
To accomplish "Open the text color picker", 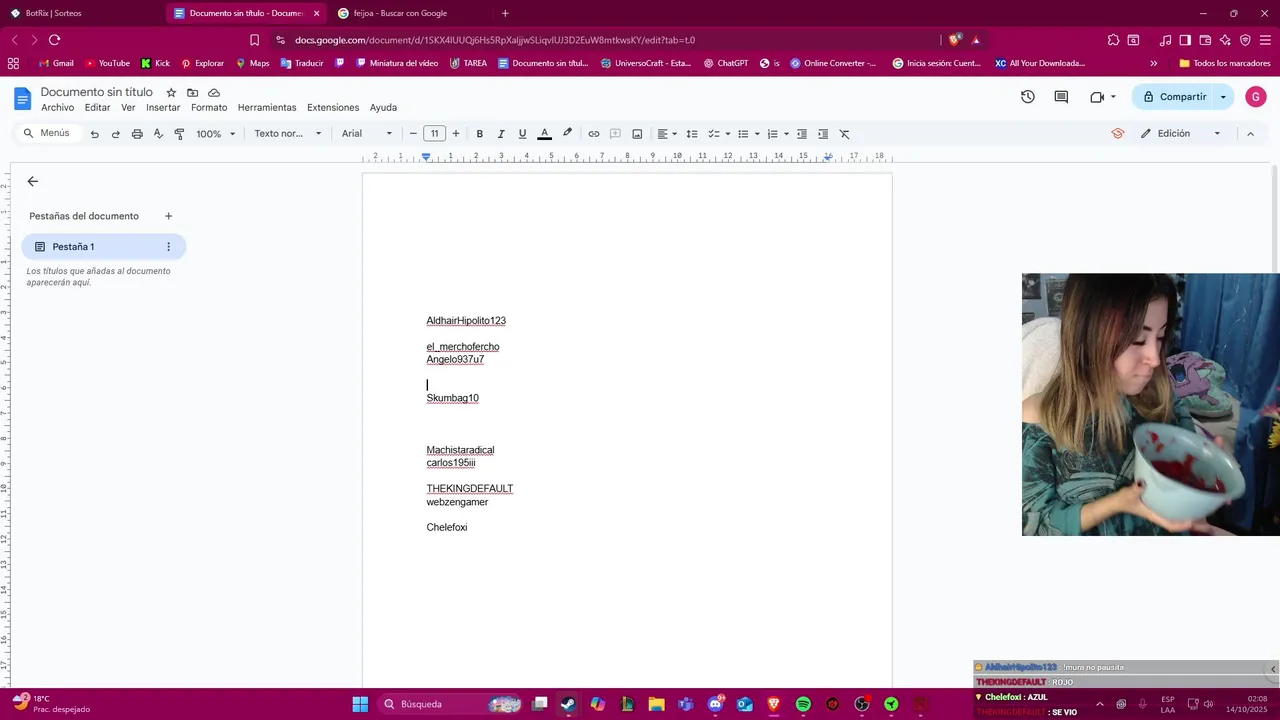I will [544, 134].
